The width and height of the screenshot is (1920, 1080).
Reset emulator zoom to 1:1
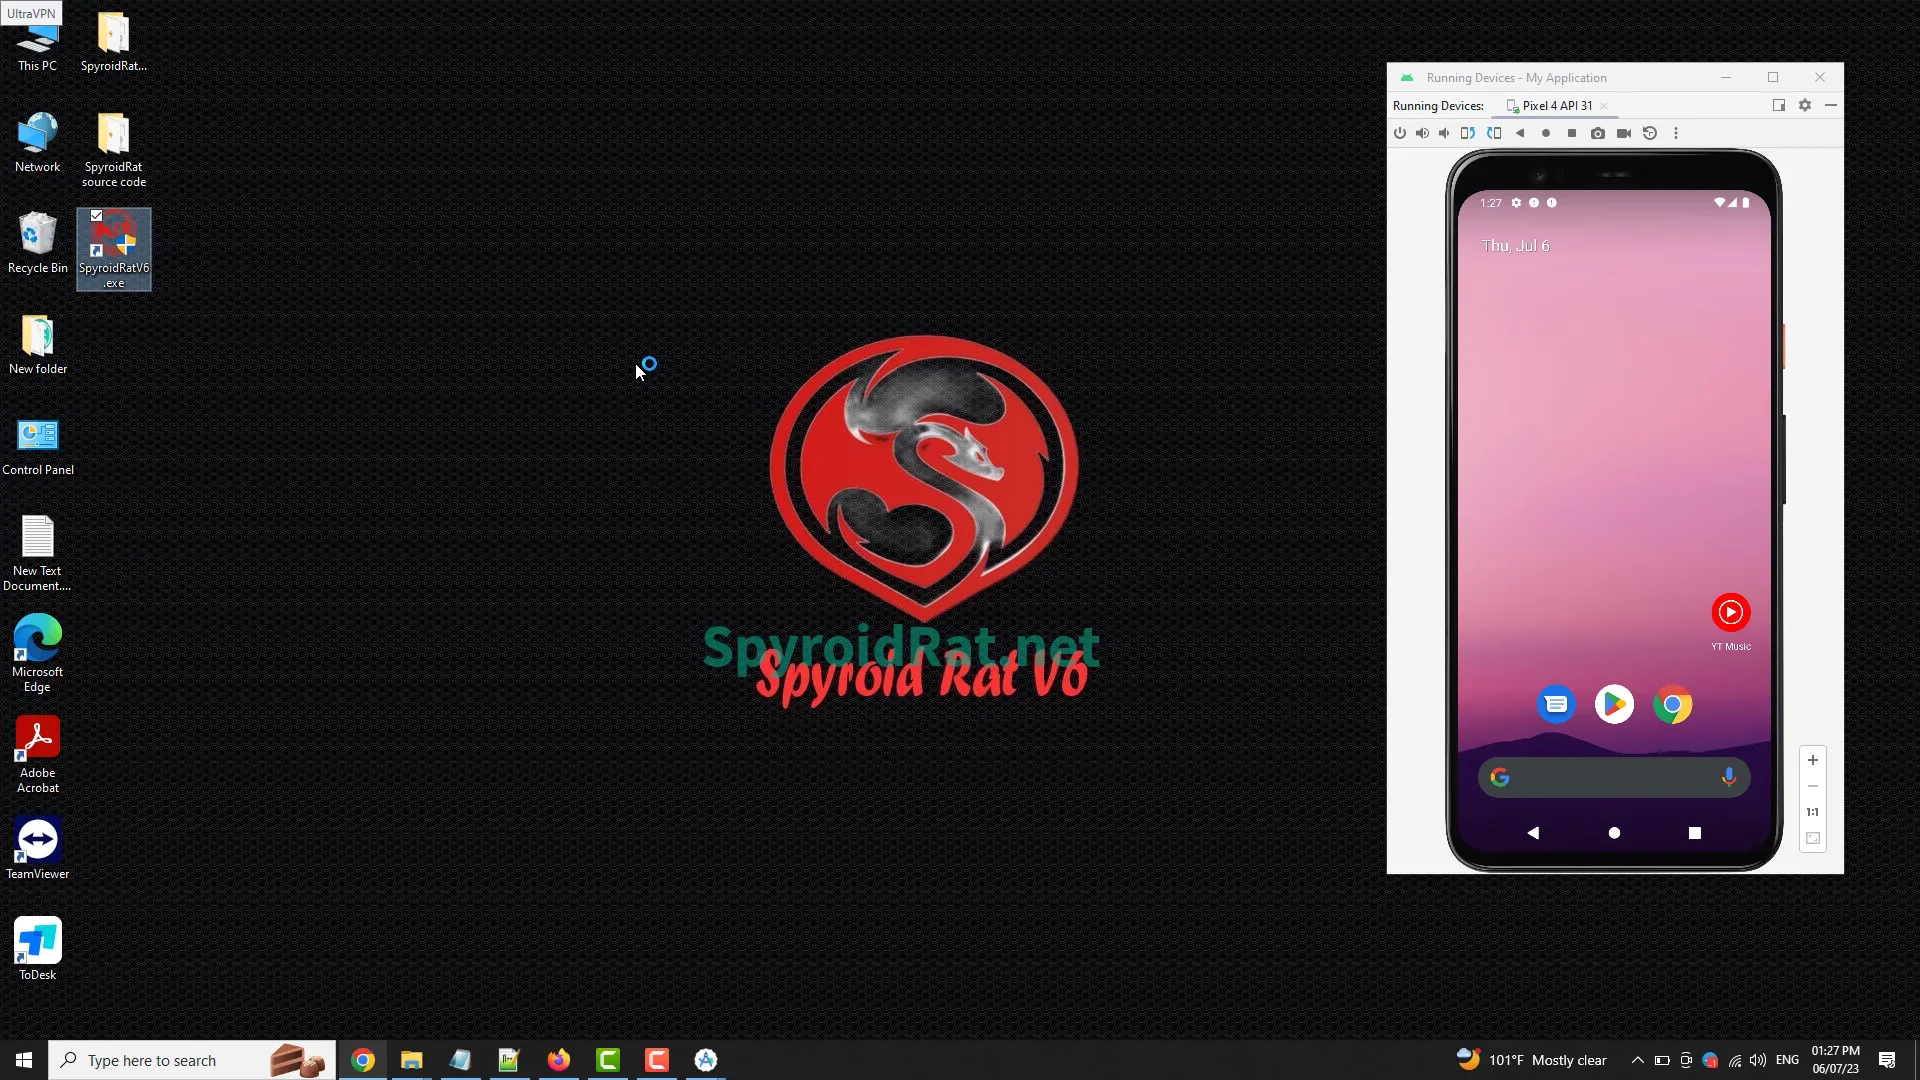pyautogui.click(x=1812, y=812)
